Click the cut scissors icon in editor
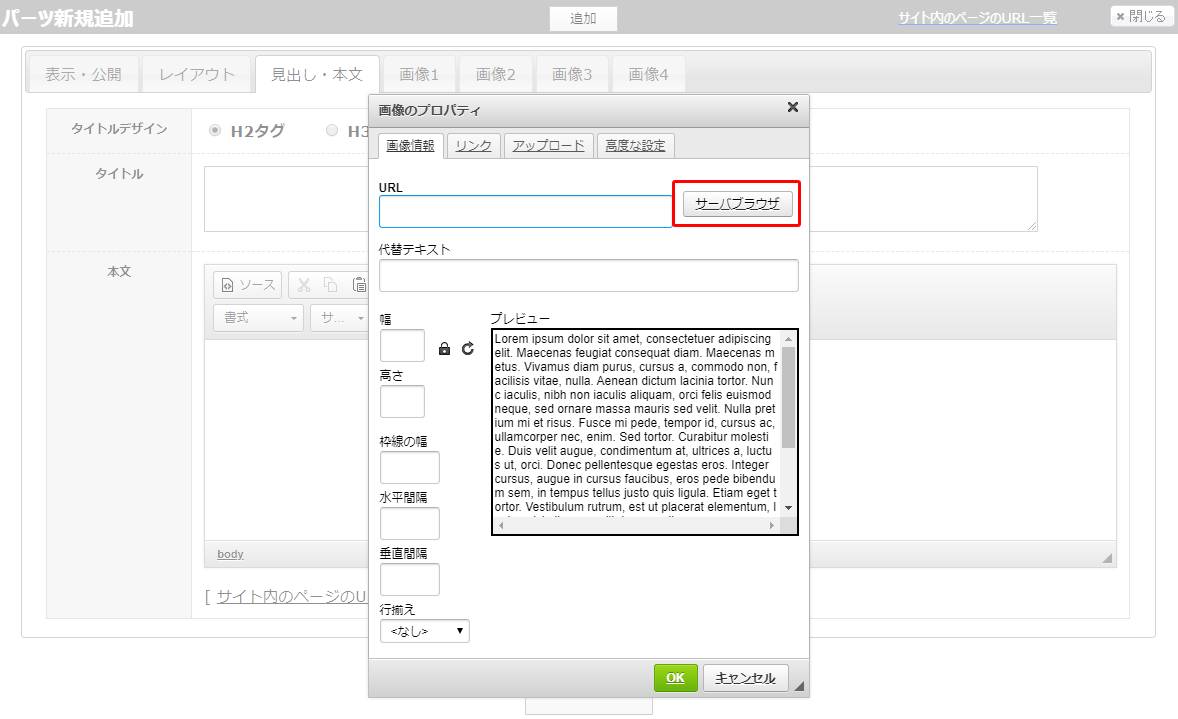1178x719 pixels. [304, 285]
